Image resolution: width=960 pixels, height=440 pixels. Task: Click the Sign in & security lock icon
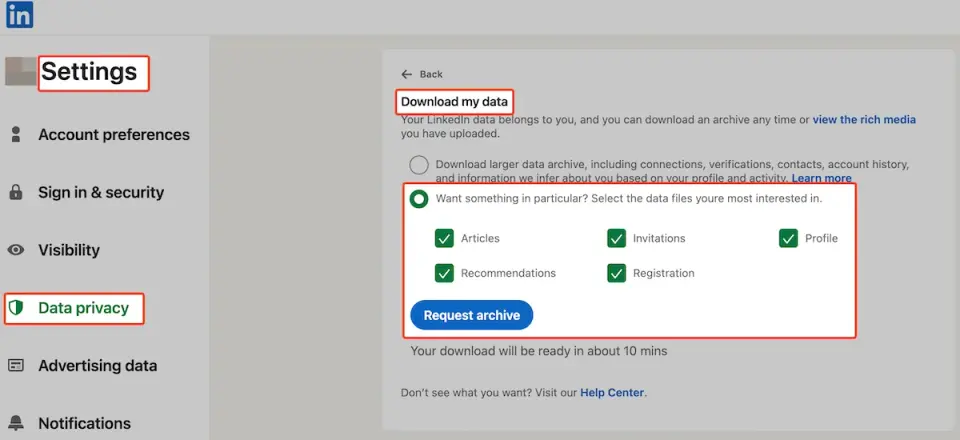tap(16, 192)
